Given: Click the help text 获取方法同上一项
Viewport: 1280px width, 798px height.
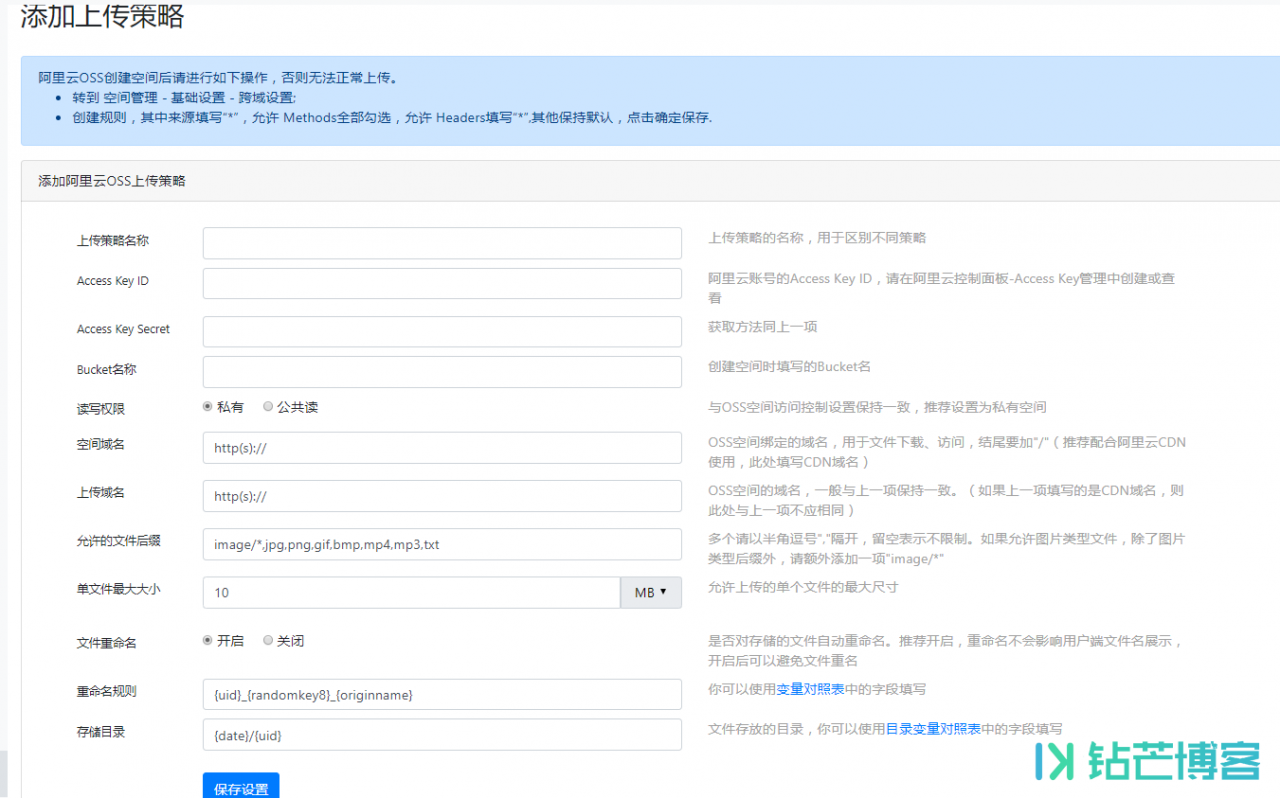Looking at the screenshot, I should (x=763, y=327).
